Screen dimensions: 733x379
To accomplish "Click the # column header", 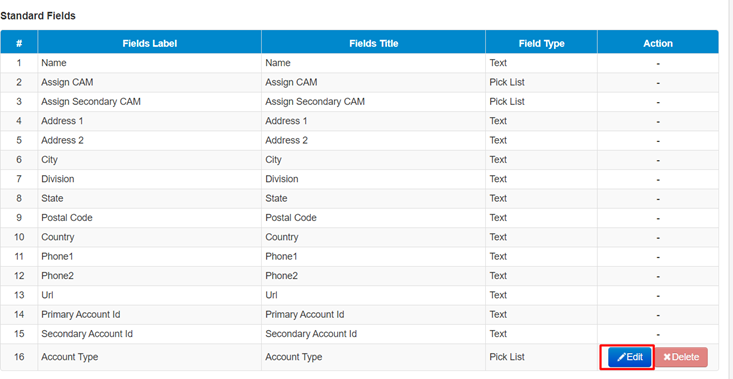I will pyautogui.click(x=19, y=43).
